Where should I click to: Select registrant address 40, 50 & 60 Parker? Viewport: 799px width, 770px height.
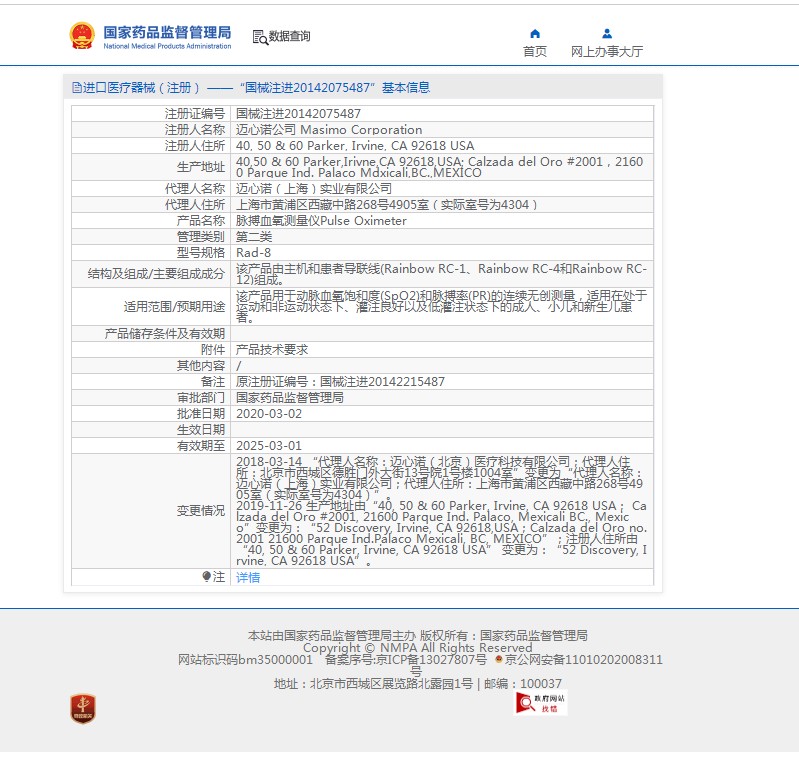(x=355, y=146)
